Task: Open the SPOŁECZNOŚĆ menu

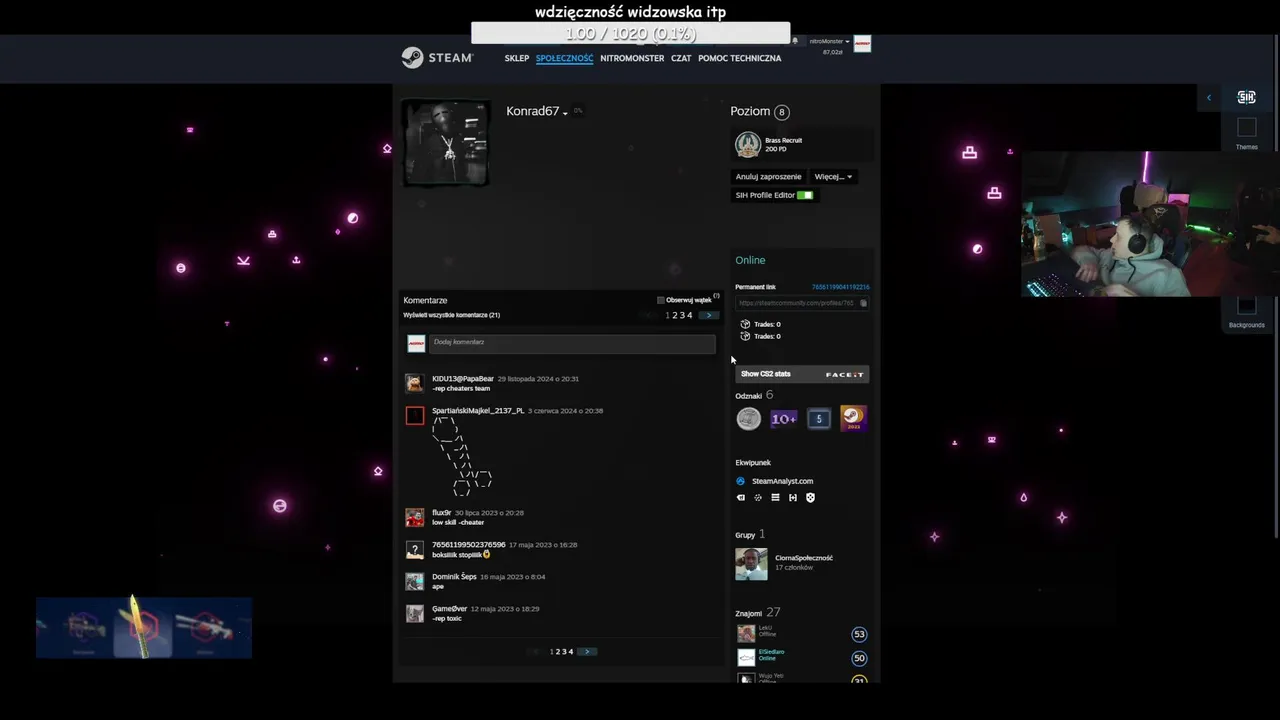Action: click(x=564, y=58)
